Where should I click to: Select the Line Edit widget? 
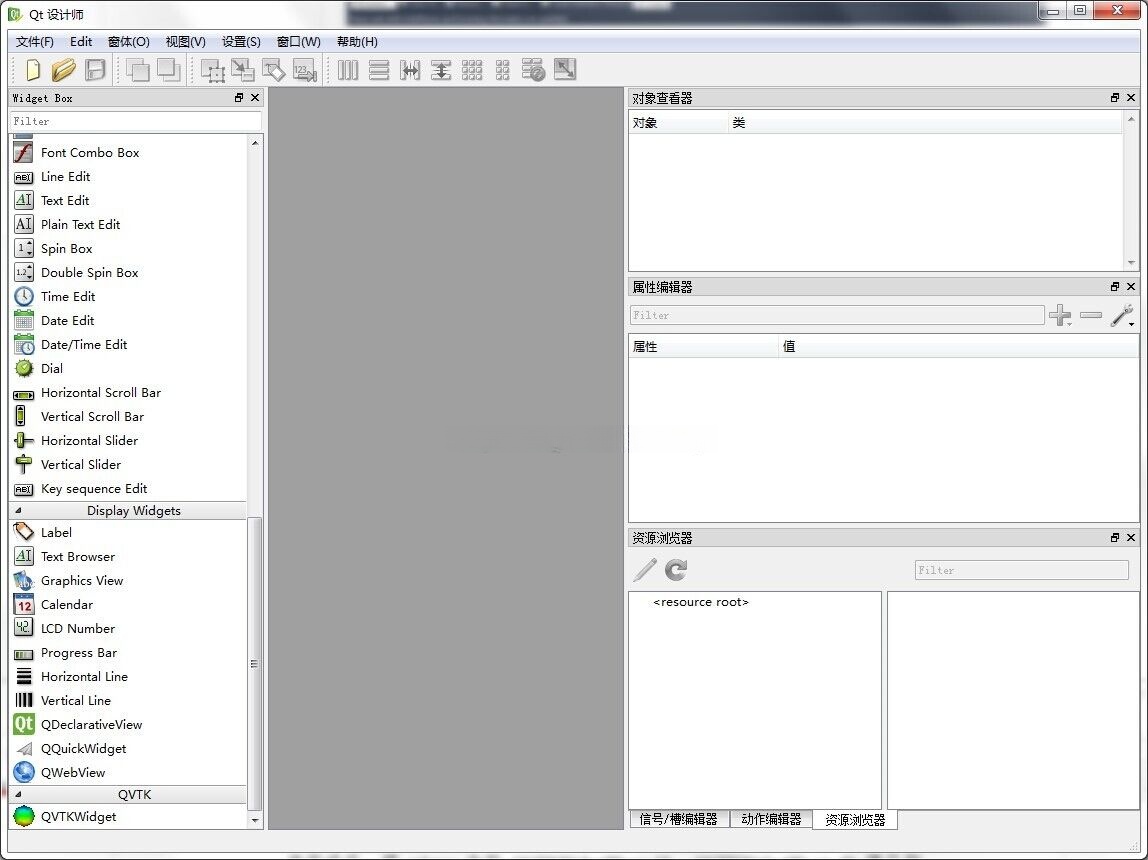point(129,176)
